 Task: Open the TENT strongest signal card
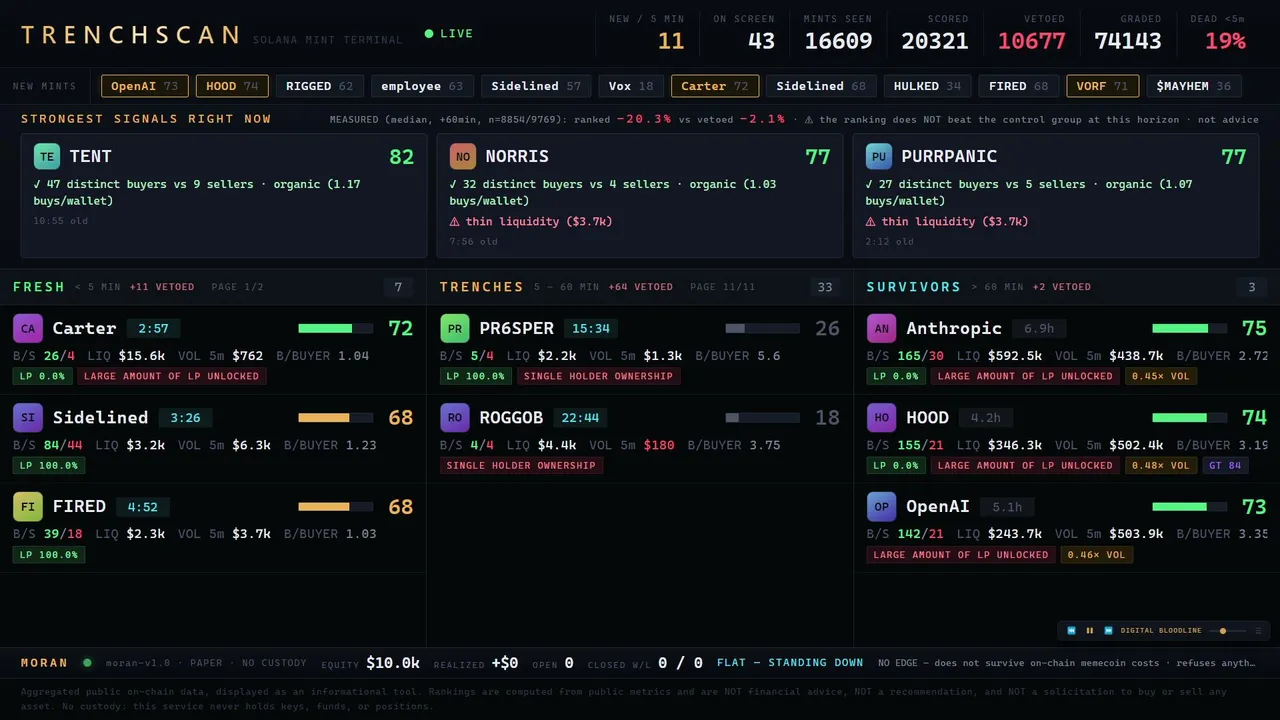(x=223, y=196)
